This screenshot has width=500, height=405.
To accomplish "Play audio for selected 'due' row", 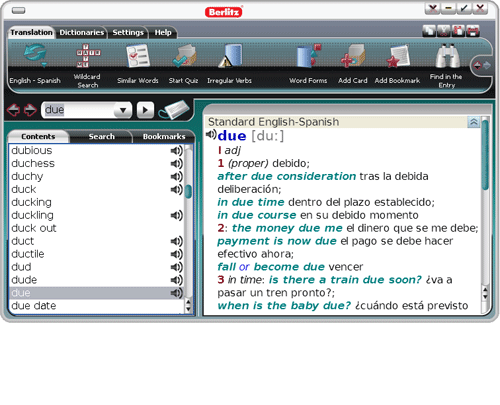I will point(177,293).
